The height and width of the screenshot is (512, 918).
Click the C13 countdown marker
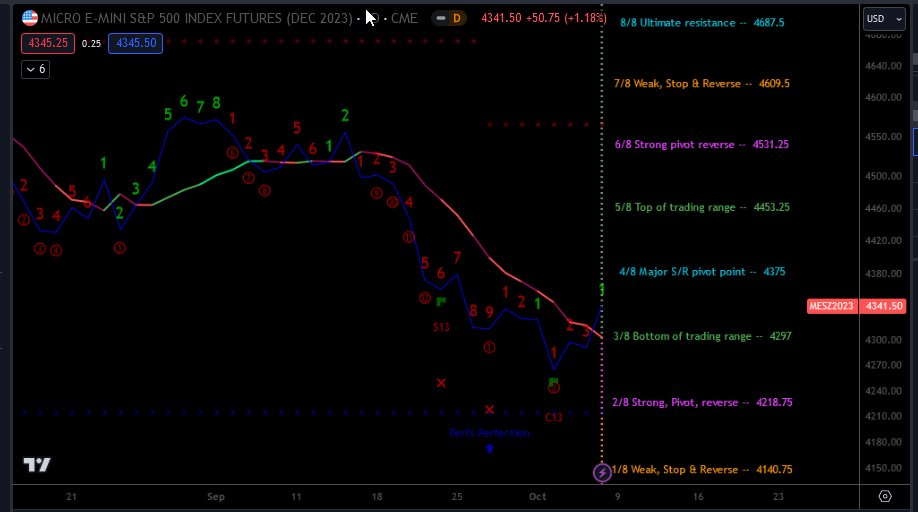coord(553,418)
